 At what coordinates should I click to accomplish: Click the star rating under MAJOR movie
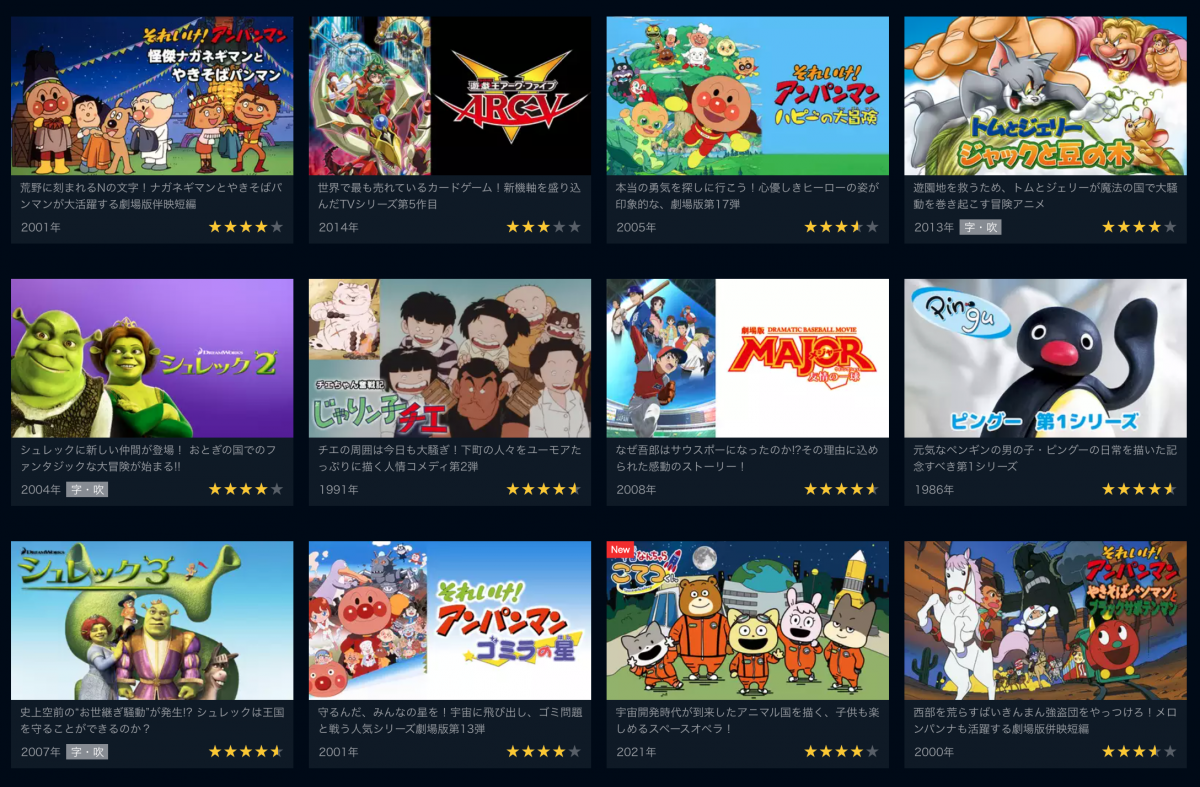[x=841, y=490]
